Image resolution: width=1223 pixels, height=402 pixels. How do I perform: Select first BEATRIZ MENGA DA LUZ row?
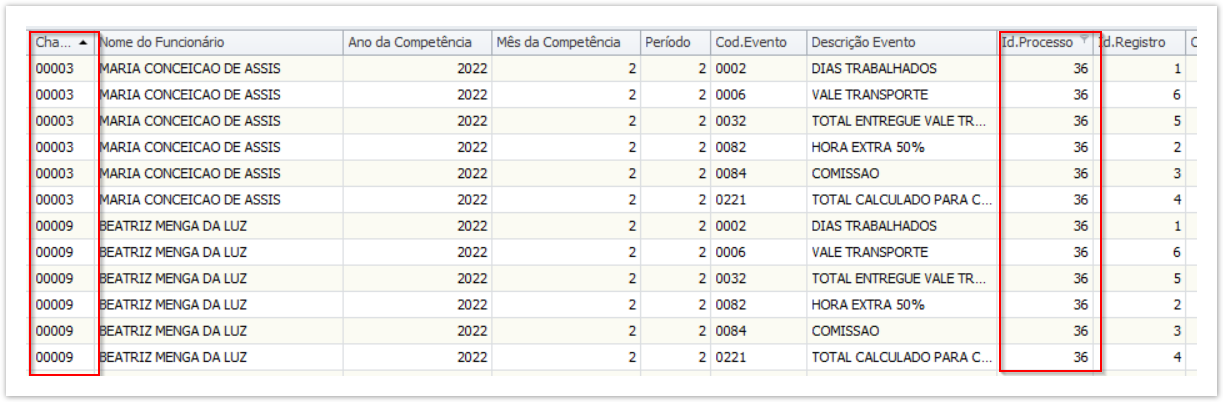[x=172, y=226]
